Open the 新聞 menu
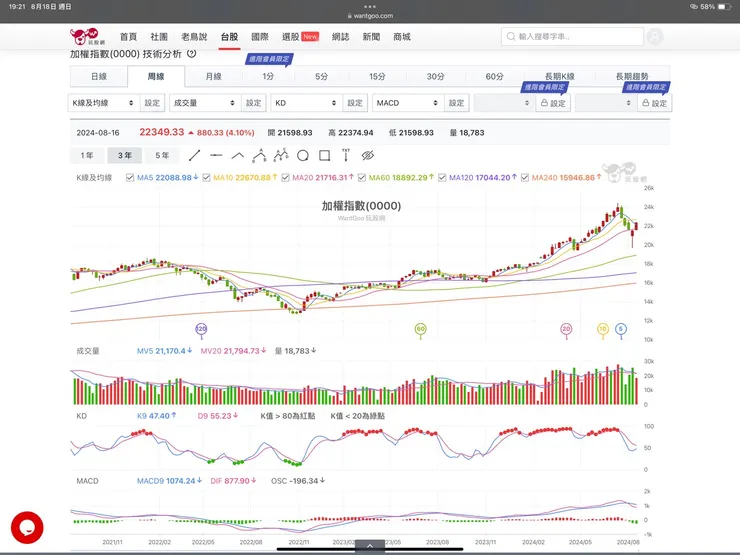This screenshot has width=740, height=555. (371, 37)
